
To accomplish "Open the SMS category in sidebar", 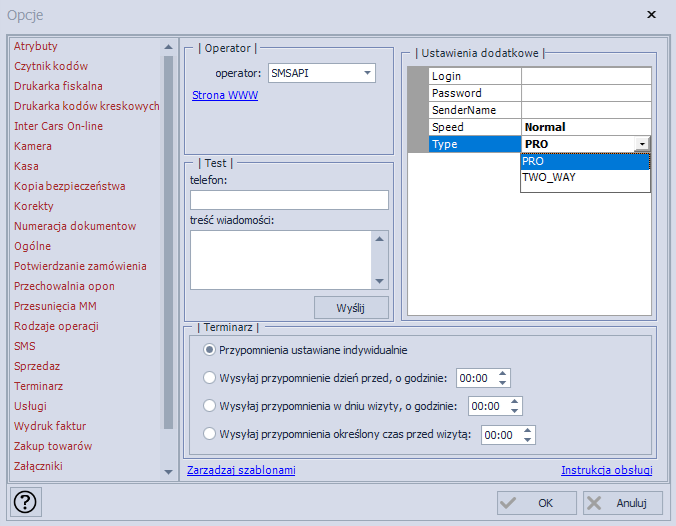I will (x=25, y=346).
